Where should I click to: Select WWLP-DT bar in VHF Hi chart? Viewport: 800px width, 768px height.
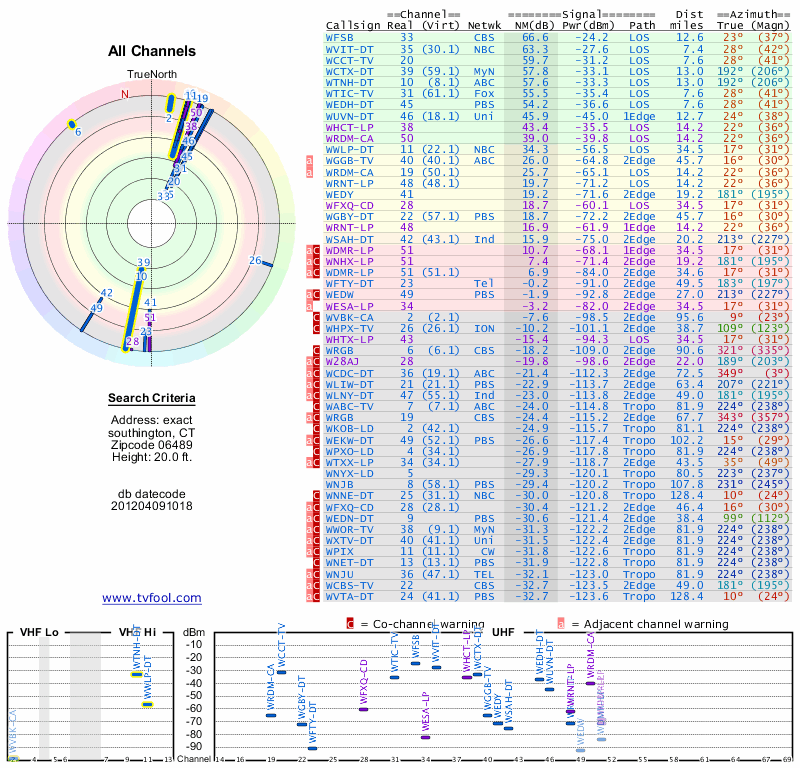point(147,705)
